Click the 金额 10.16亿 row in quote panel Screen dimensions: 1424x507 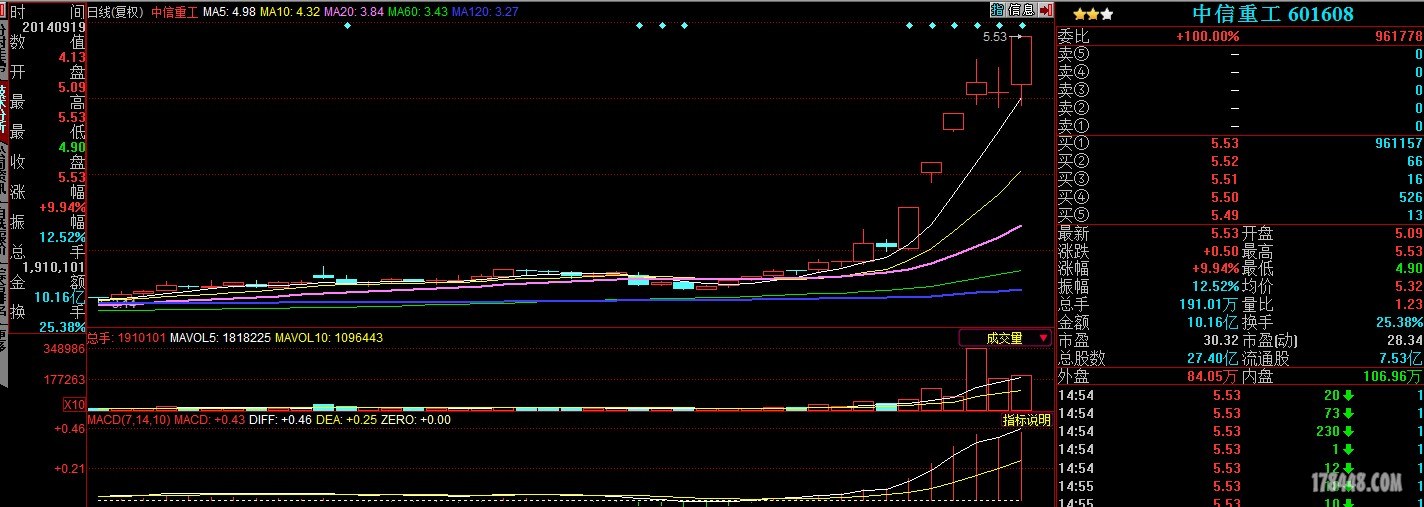click(1149, 322)
